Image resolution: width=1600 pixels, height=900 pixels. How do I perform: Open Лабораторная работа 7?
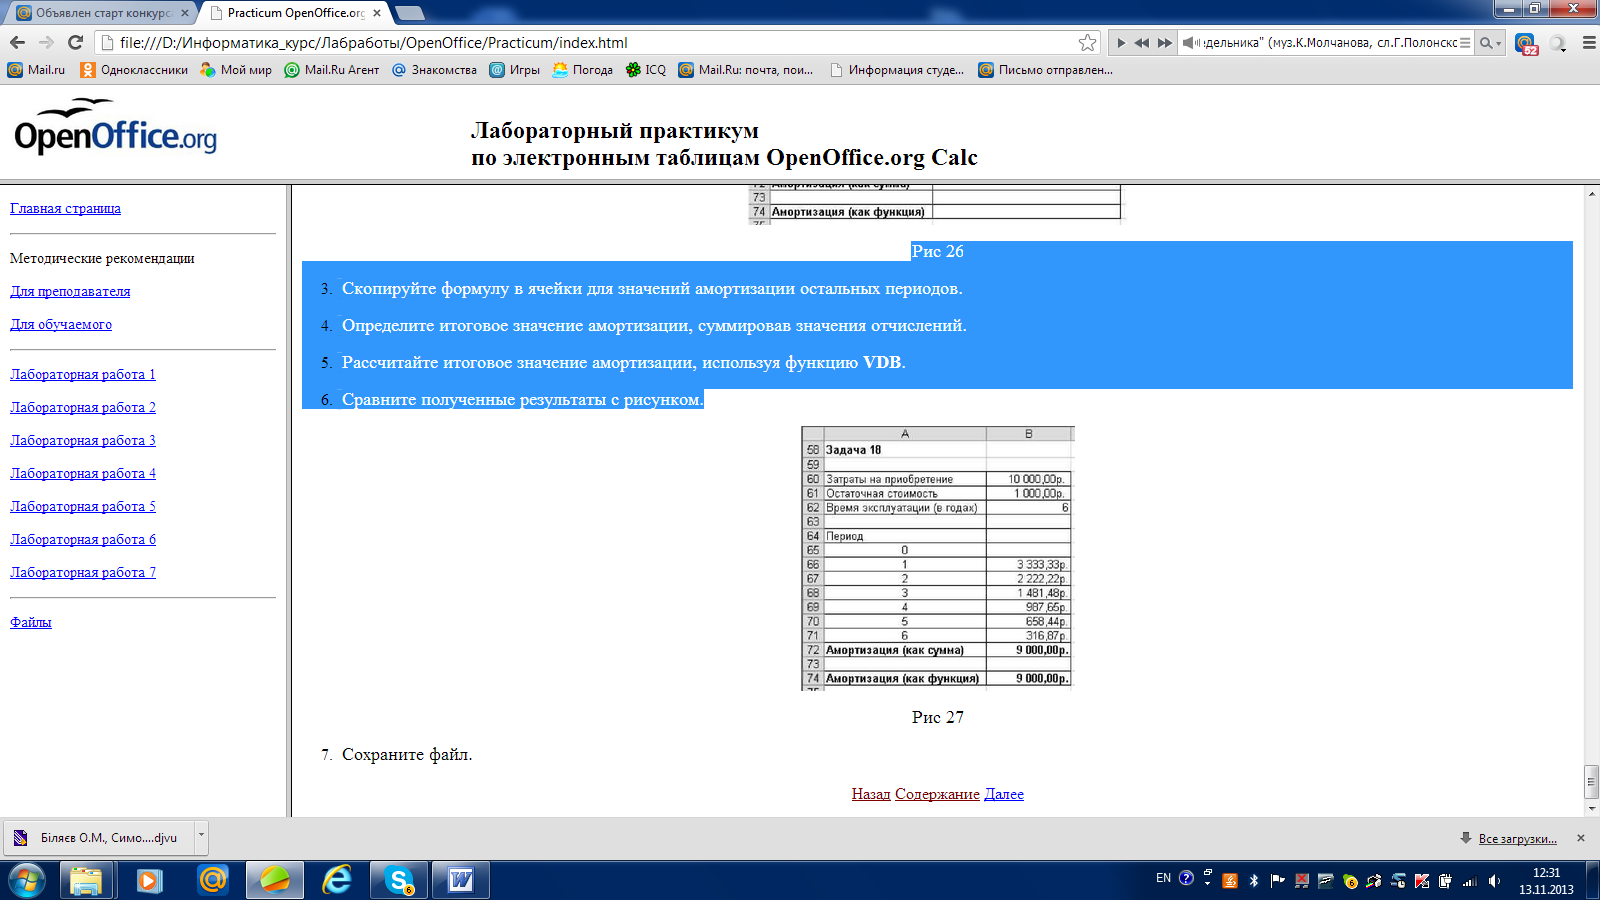(x=83, y=572)
